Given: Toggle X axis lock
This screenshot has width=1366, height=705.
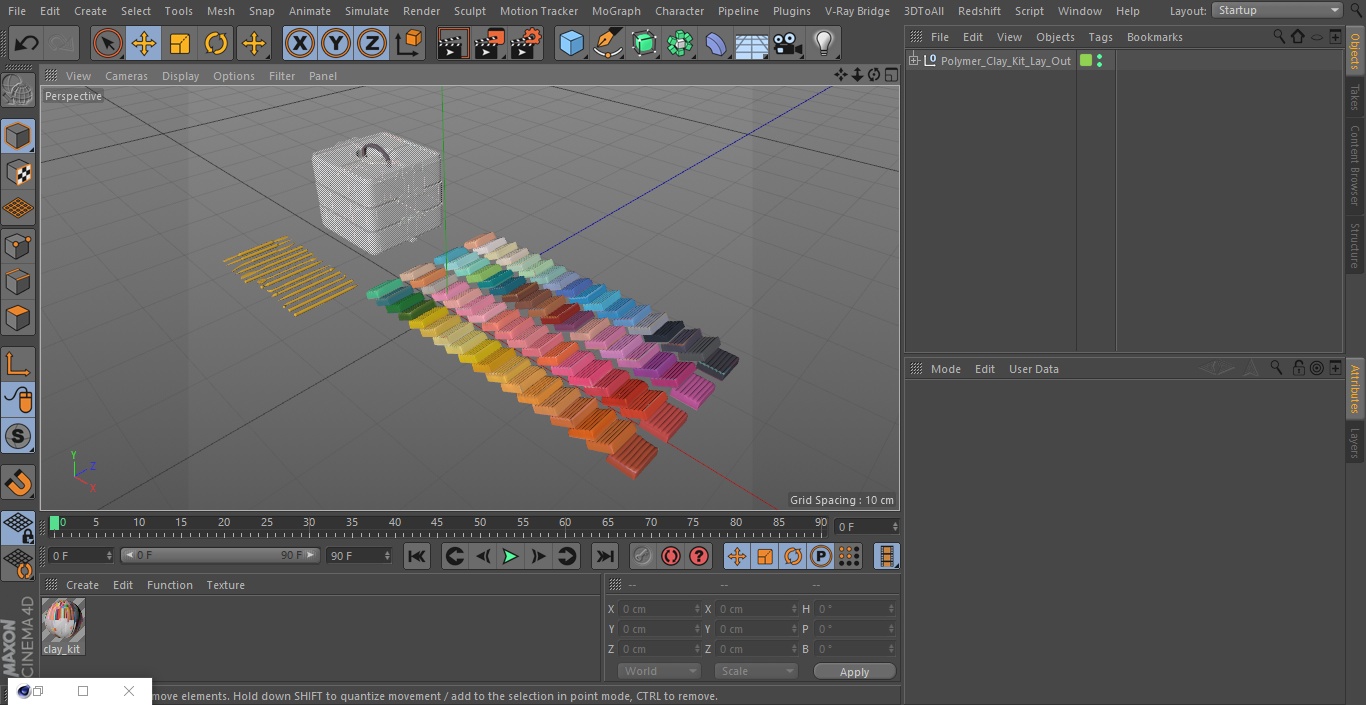Looking at the screenshot, I should coord(299,43).
